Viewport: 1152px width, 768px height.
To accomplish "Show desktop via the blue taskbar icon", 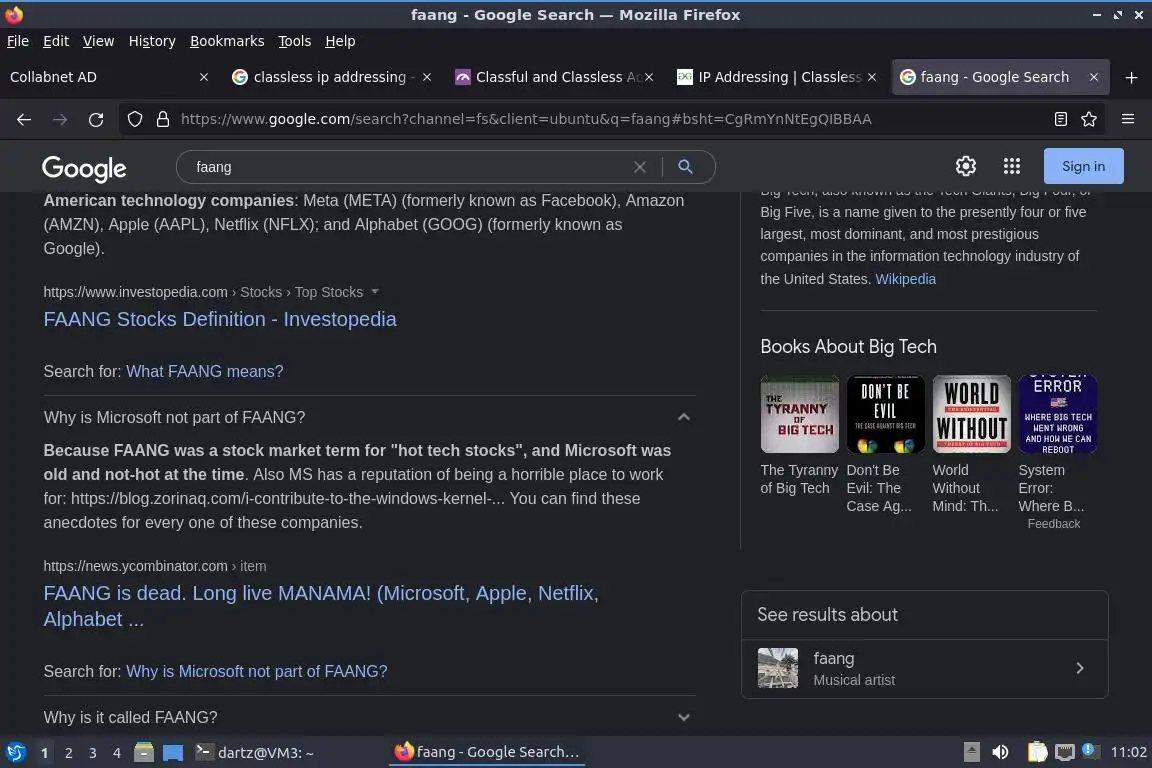I will pos(173,752).
